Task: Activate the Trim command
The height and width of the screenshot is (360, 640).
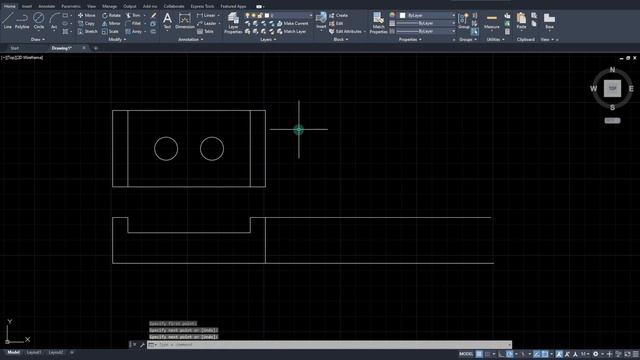Action: [133, 15]
